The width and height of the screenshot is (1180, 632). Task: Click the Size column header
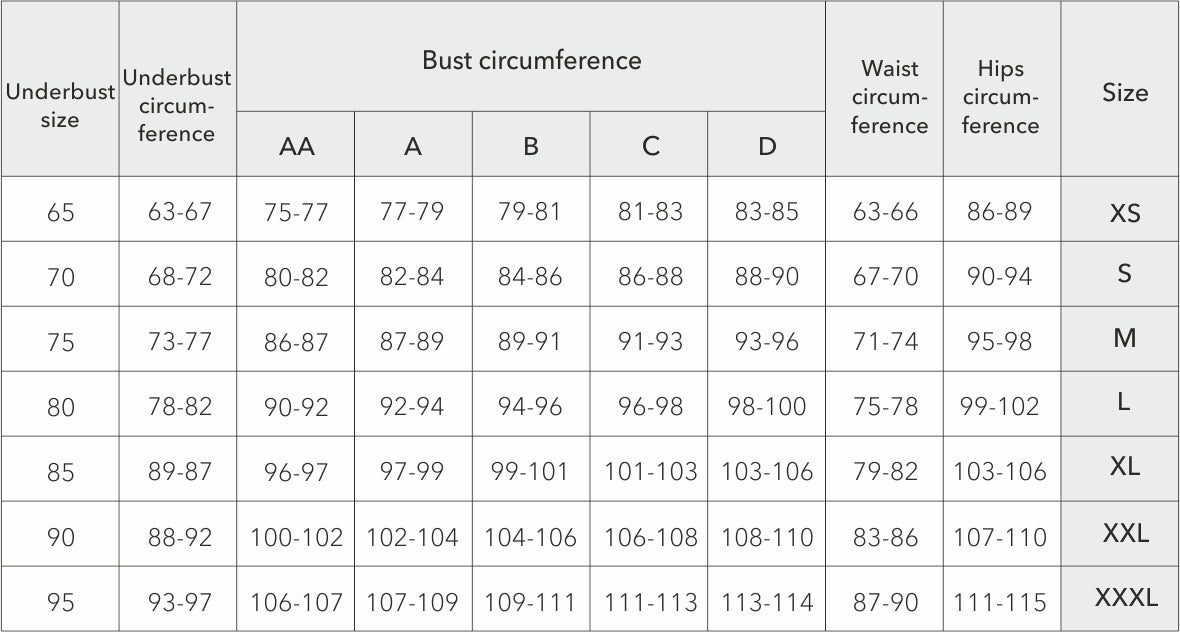click(x=1124, y=93)
